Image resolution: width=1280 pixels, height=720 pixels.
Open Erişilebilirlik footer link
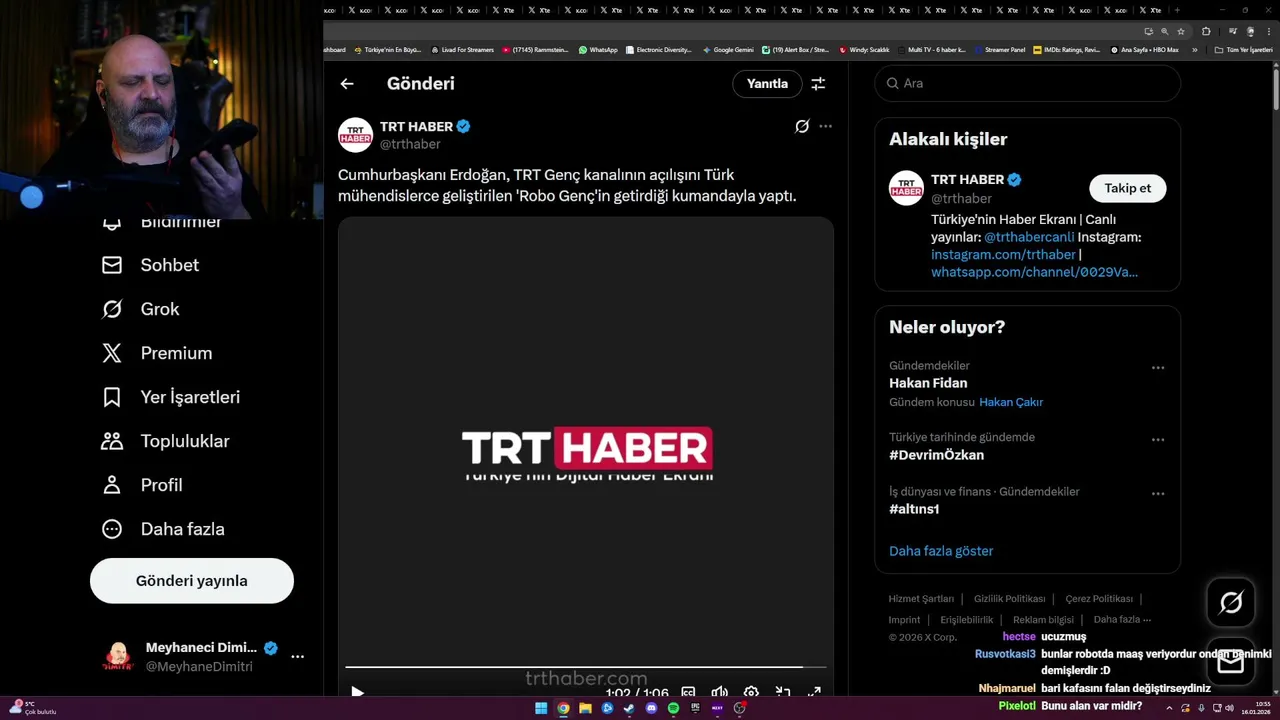tap(967, 620)
